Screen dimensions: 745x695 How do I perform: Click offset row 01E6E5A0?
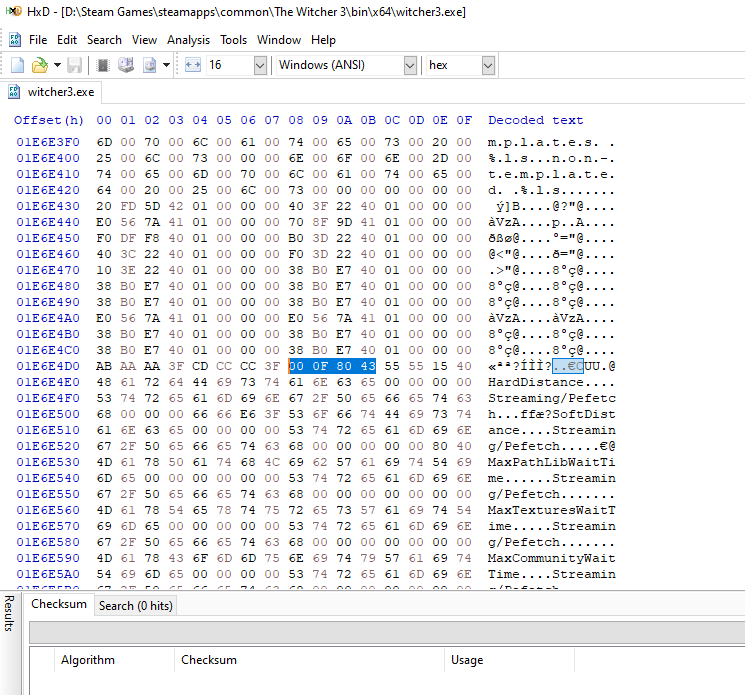tap(48, 574)
